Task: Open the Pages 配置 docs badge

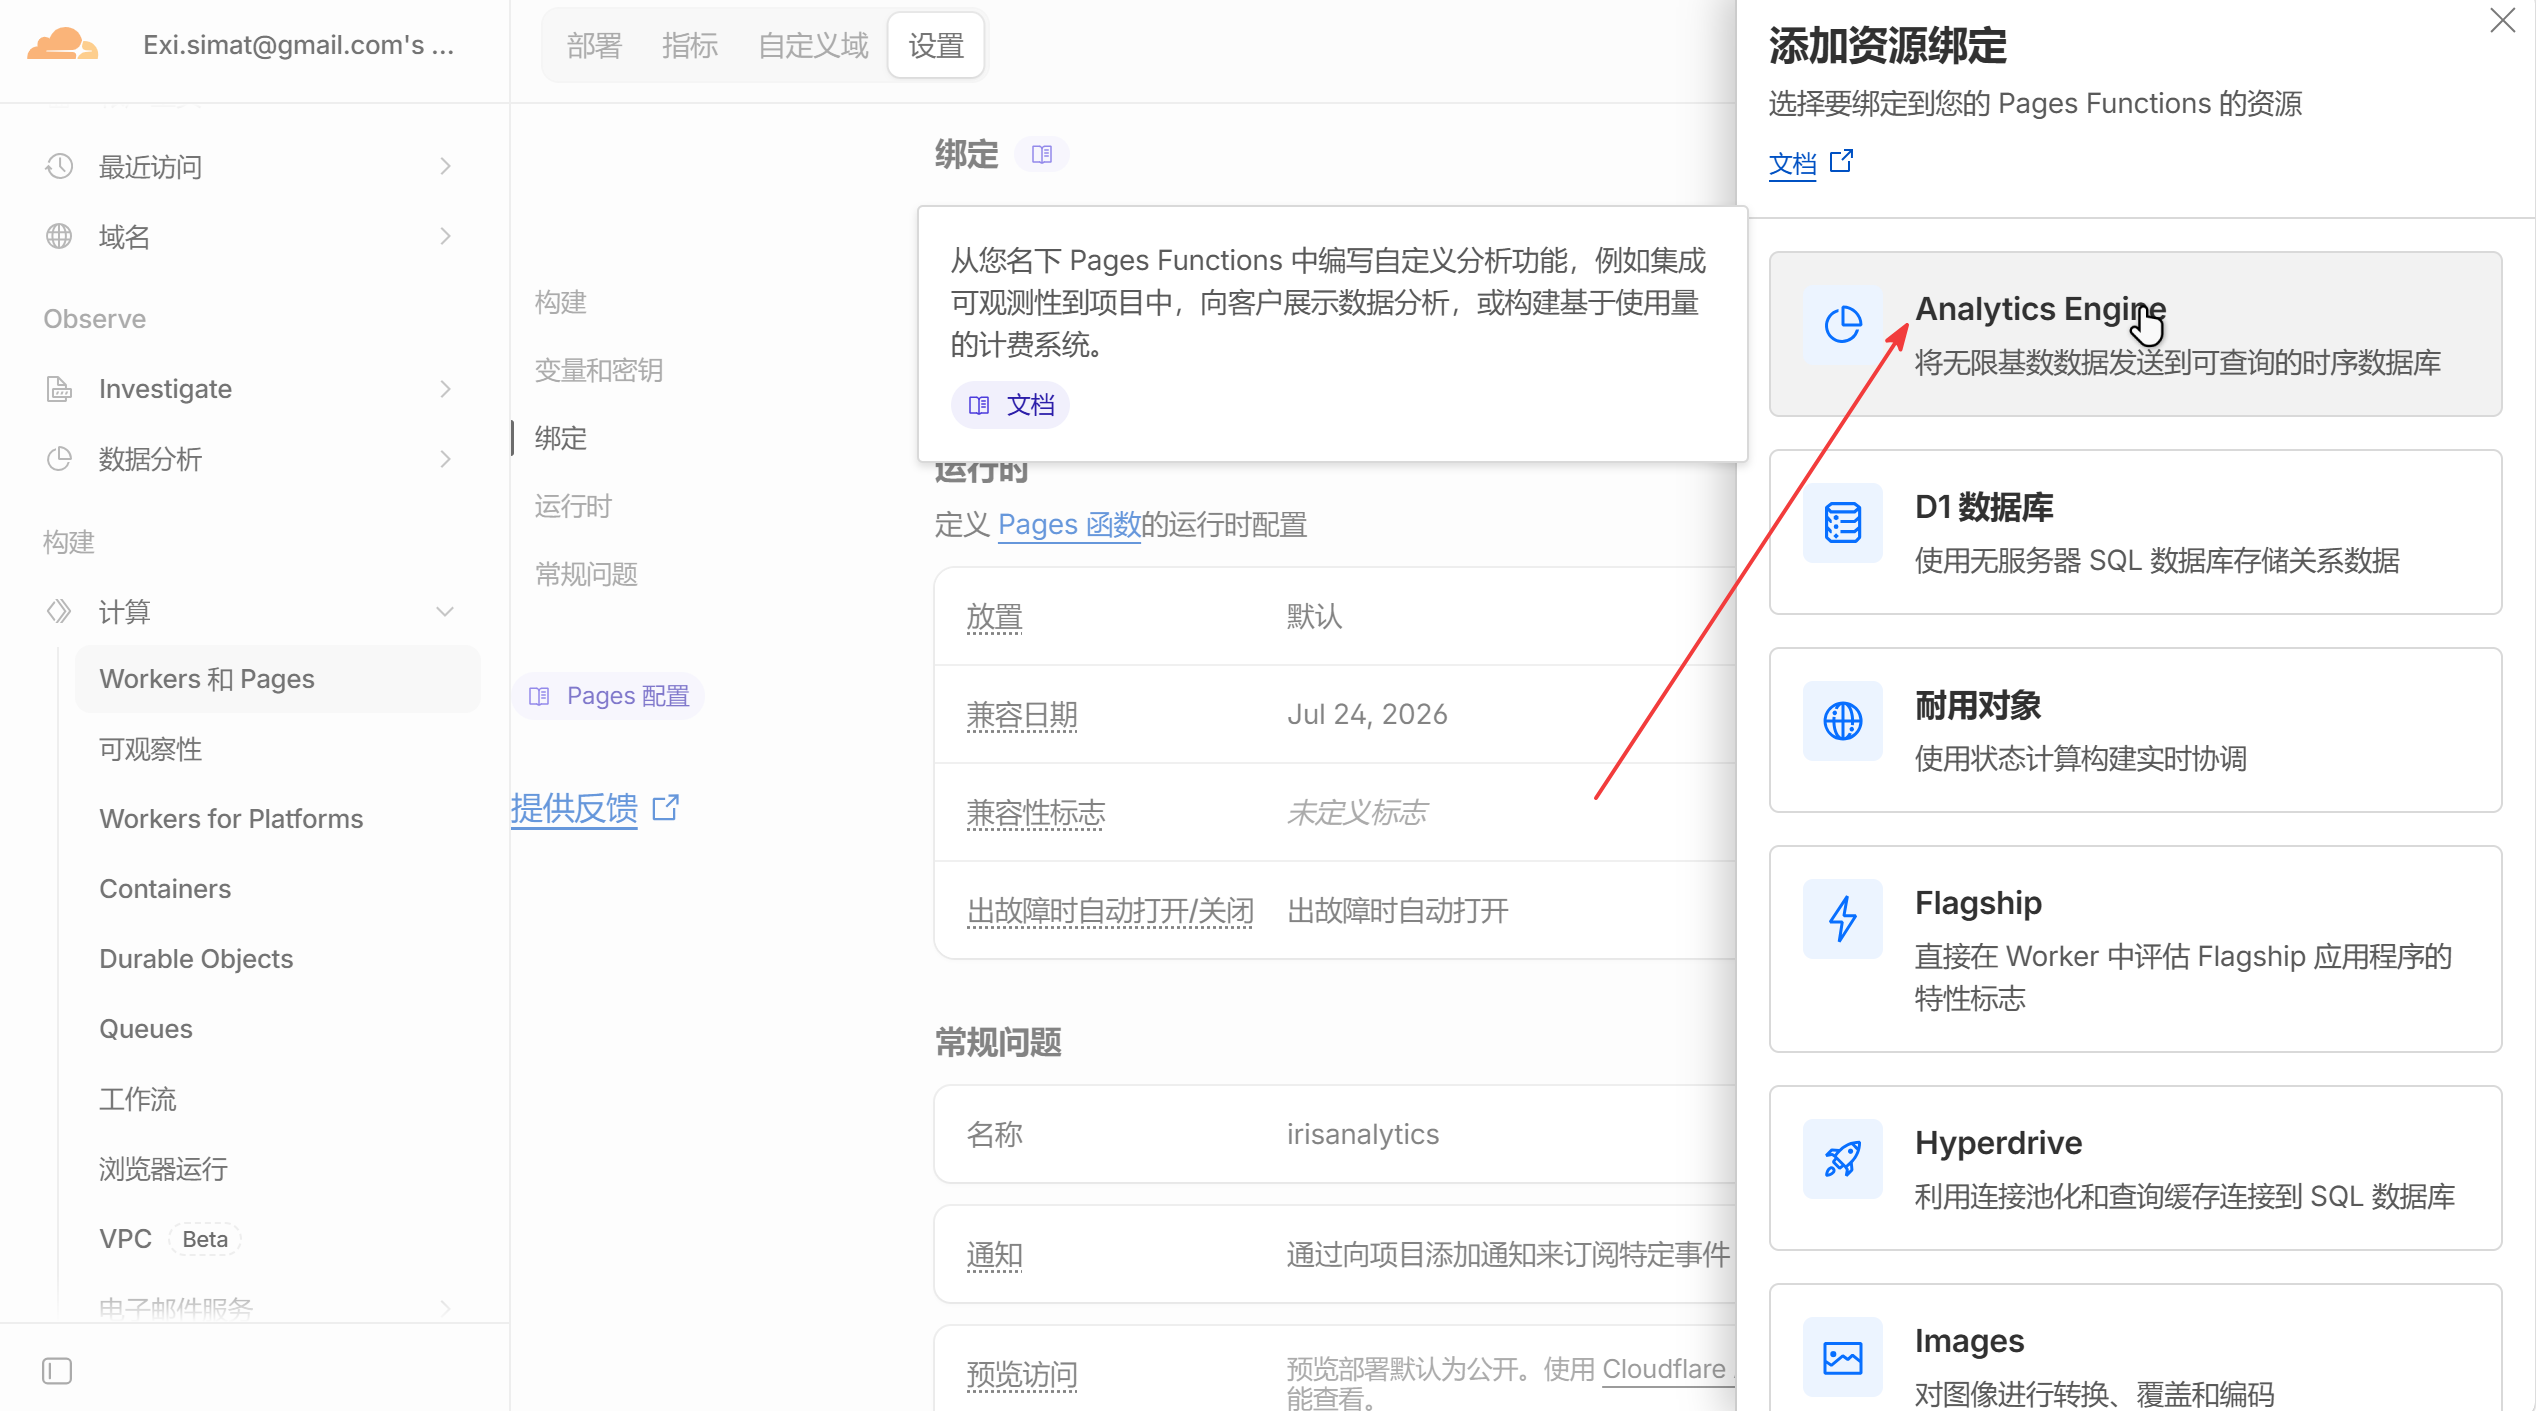Action: pyautogui.click(x=608, y=695)
